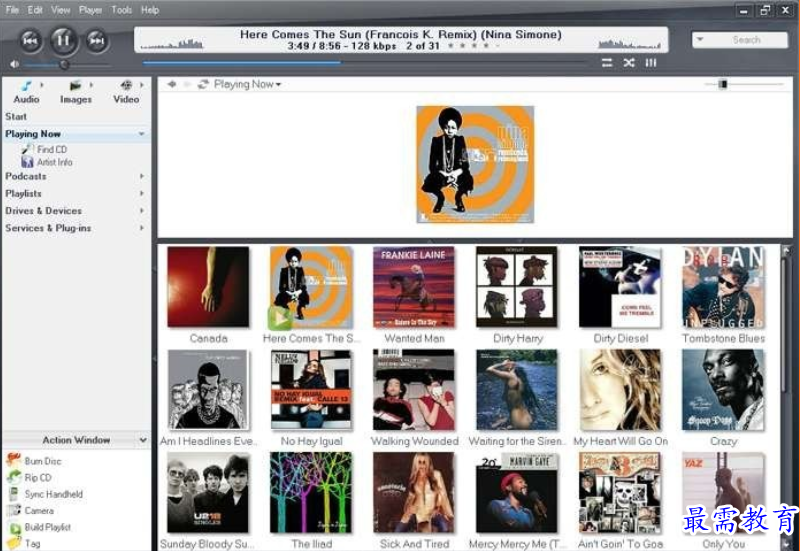Select Sick And Tired thumbnail
Image resolution: width=805 pixels, height=551 pixels.
tap(414, 492)
